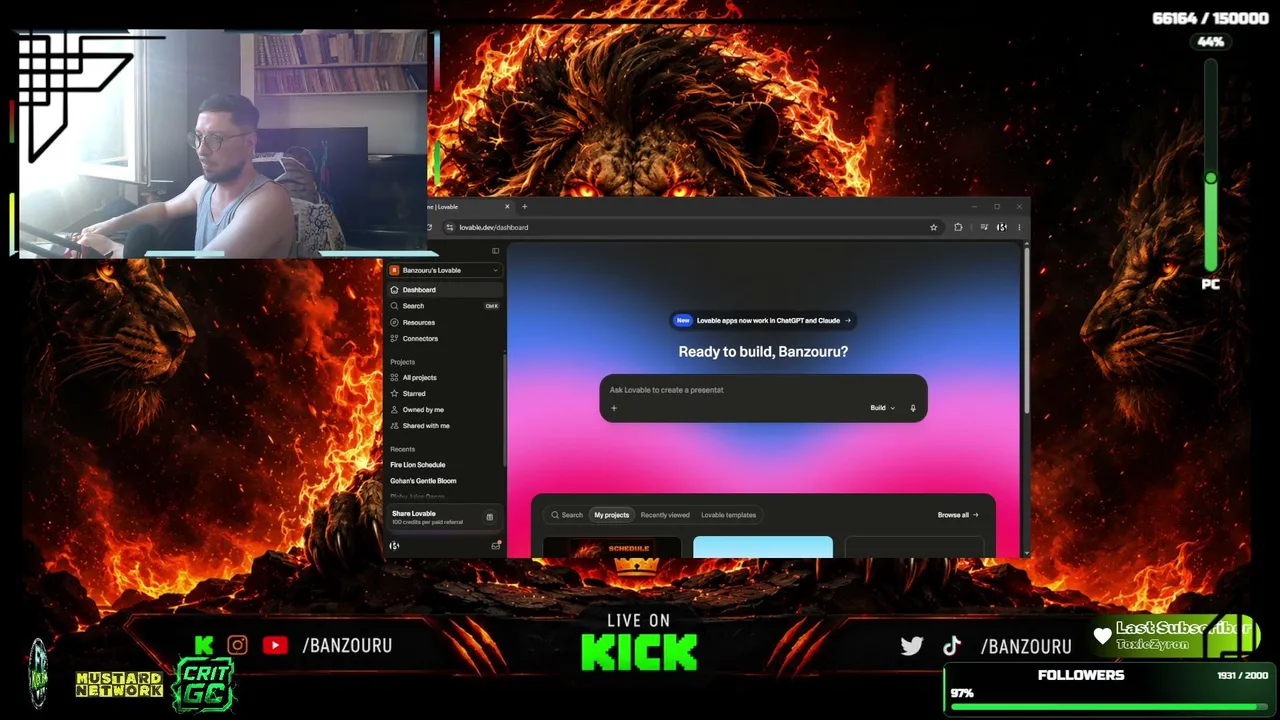Screen dimensions: 1280x720
Task: Click the microphone icon in prompt box
Action: click(x=913, y=408)
